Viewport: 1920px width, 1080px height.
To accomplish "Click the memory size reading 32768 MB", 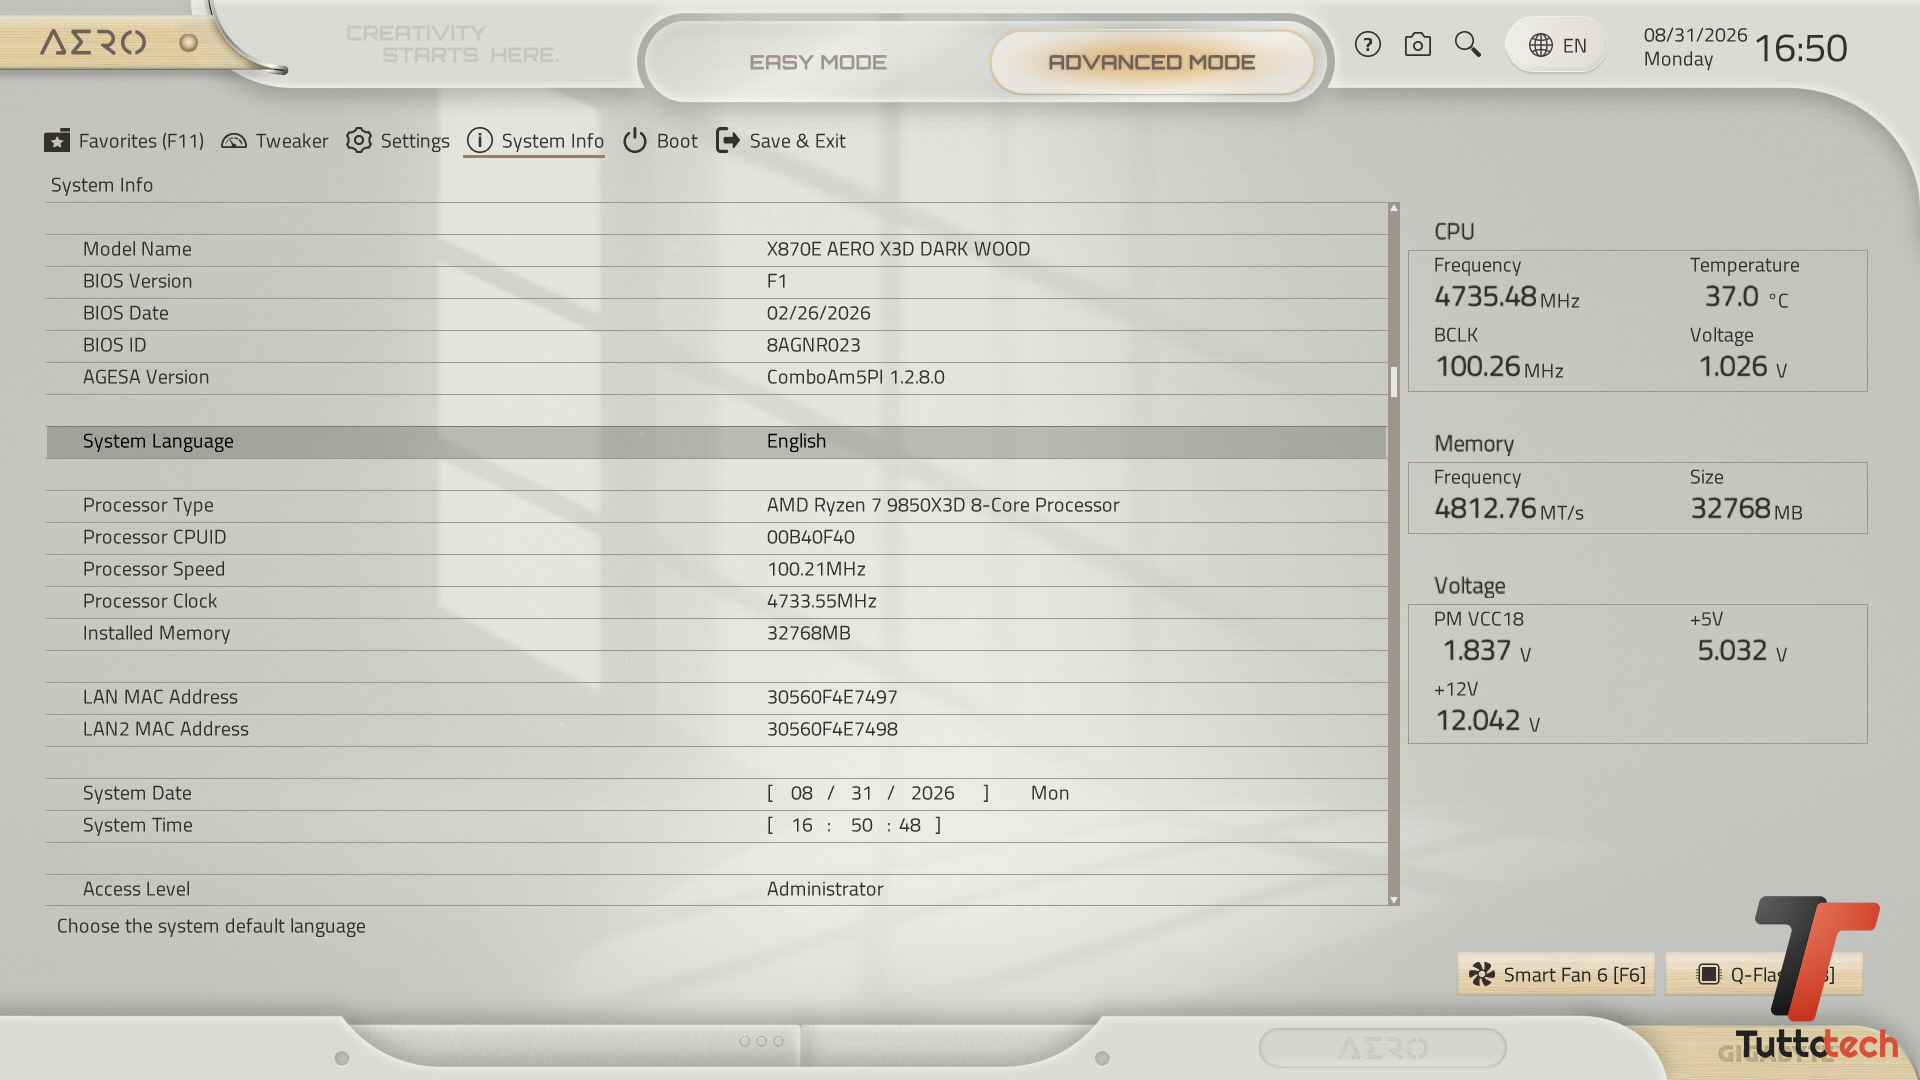I will pos(1746,509).
